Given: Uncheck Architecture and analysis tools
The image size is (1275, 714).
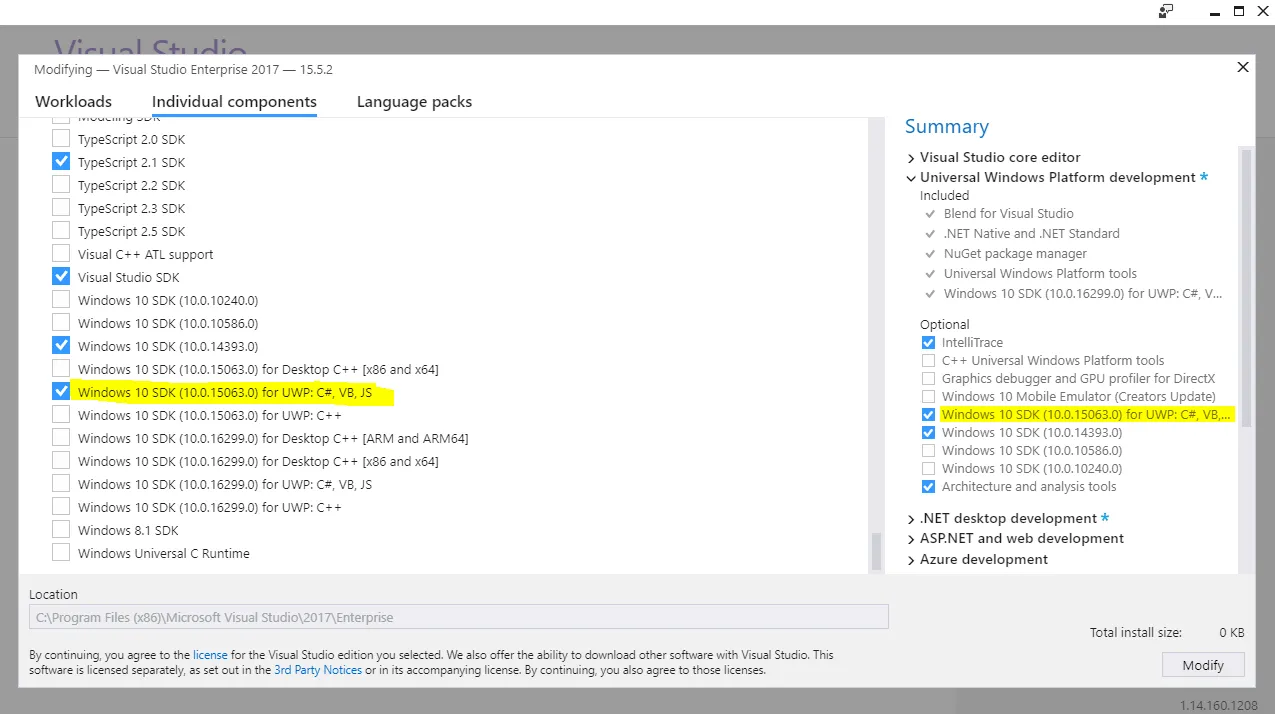Looking at the screenshot, I should [x=928, y=486].
